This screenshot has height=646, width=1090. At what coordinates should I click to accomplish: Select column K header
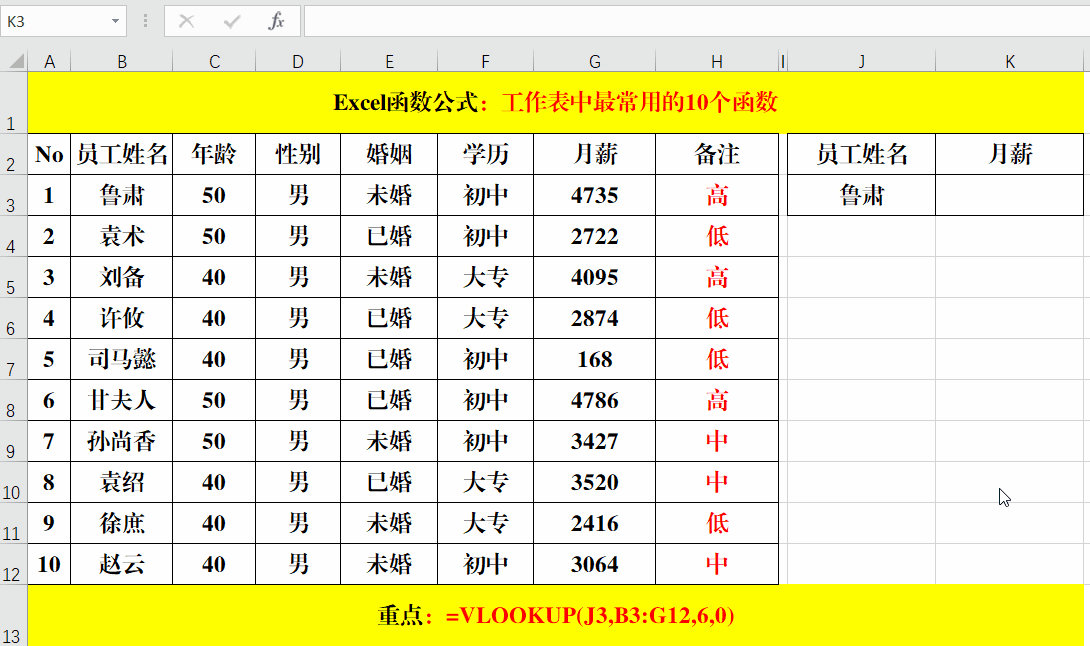pos(1008,61)
